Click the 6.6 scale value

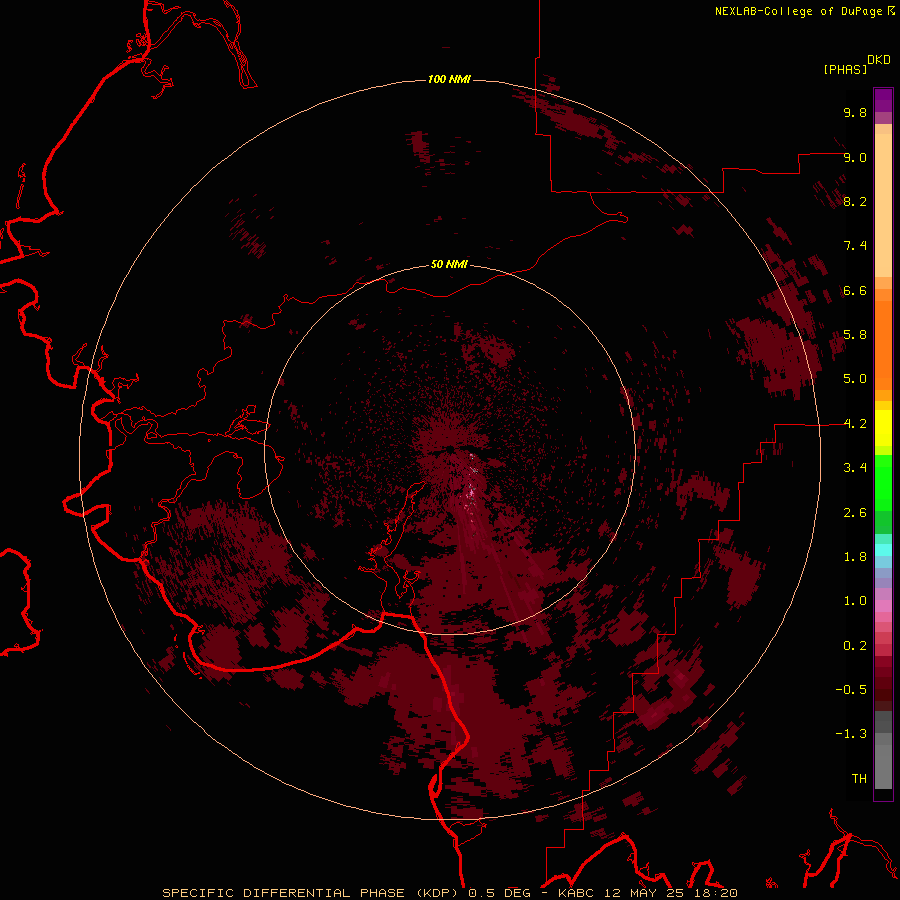[855, 290]
